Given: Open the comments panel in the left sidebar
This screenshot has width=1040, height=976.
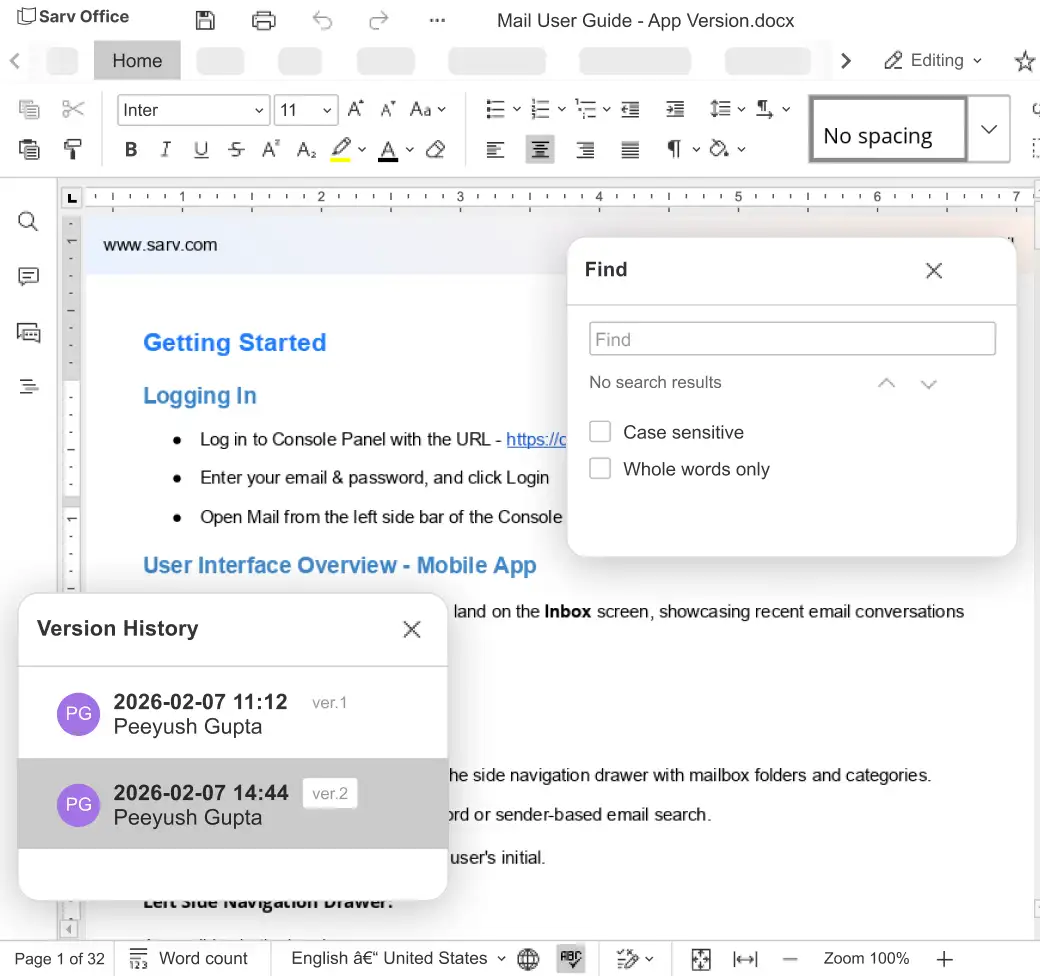Looking at the screenshot, I should [x=27, y=276].
